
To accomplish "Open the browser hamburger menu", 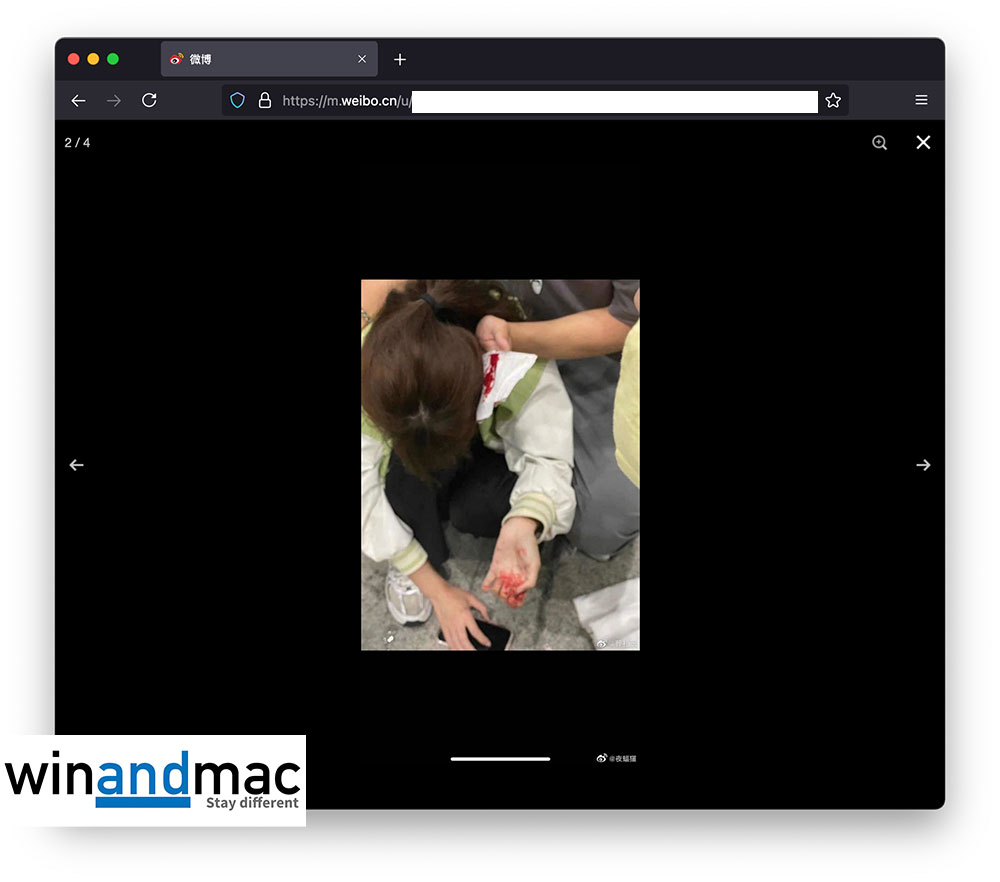I will [921, 100].
